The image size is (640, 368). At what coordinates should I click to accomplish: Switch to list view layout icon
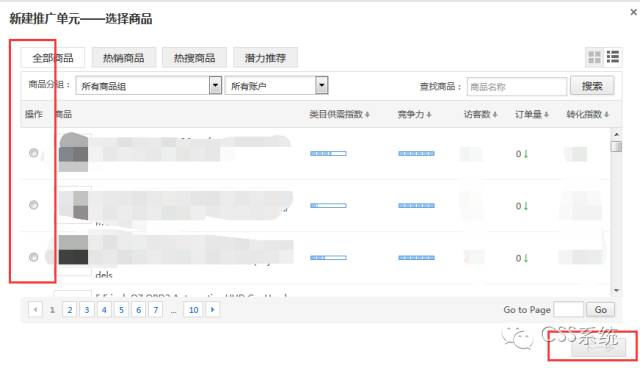coord(613,57)
